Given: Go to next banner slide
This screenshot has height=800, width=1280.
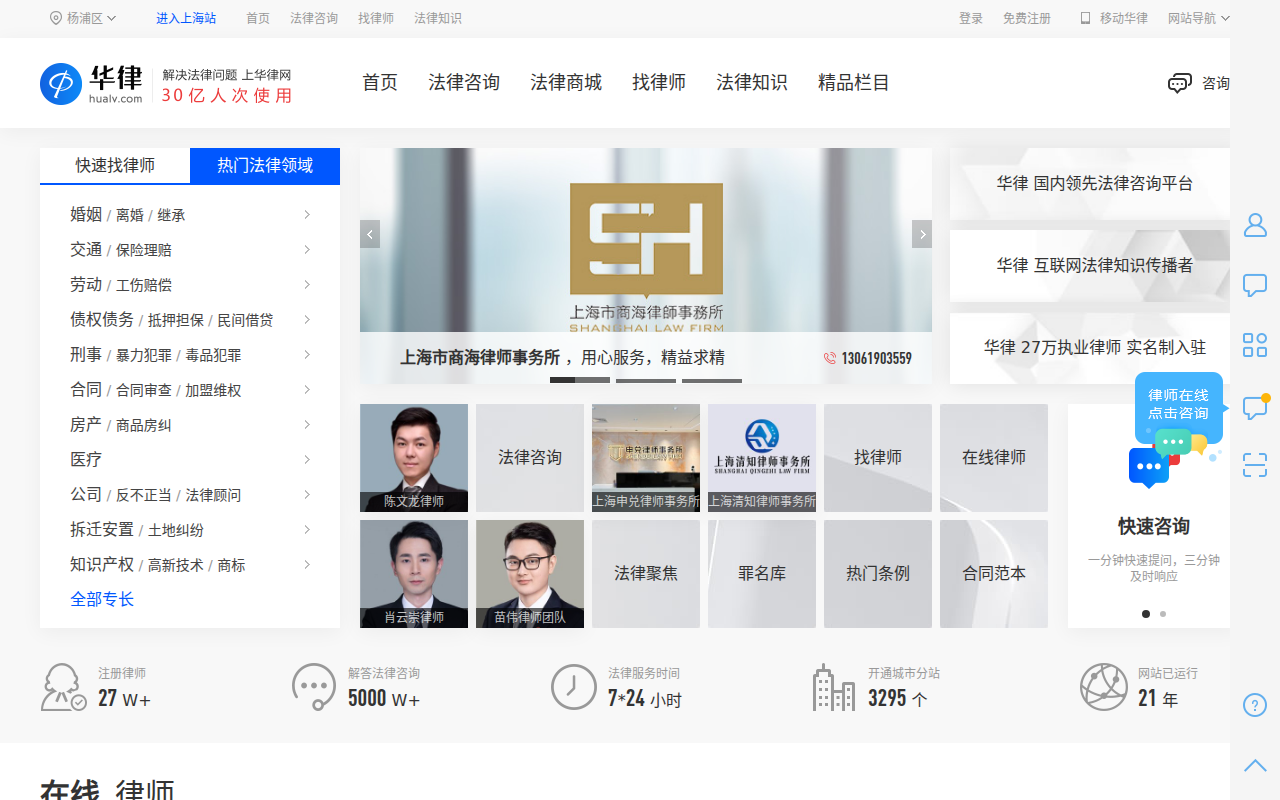Looking at the screenshot, I should (x=922, y=234).
